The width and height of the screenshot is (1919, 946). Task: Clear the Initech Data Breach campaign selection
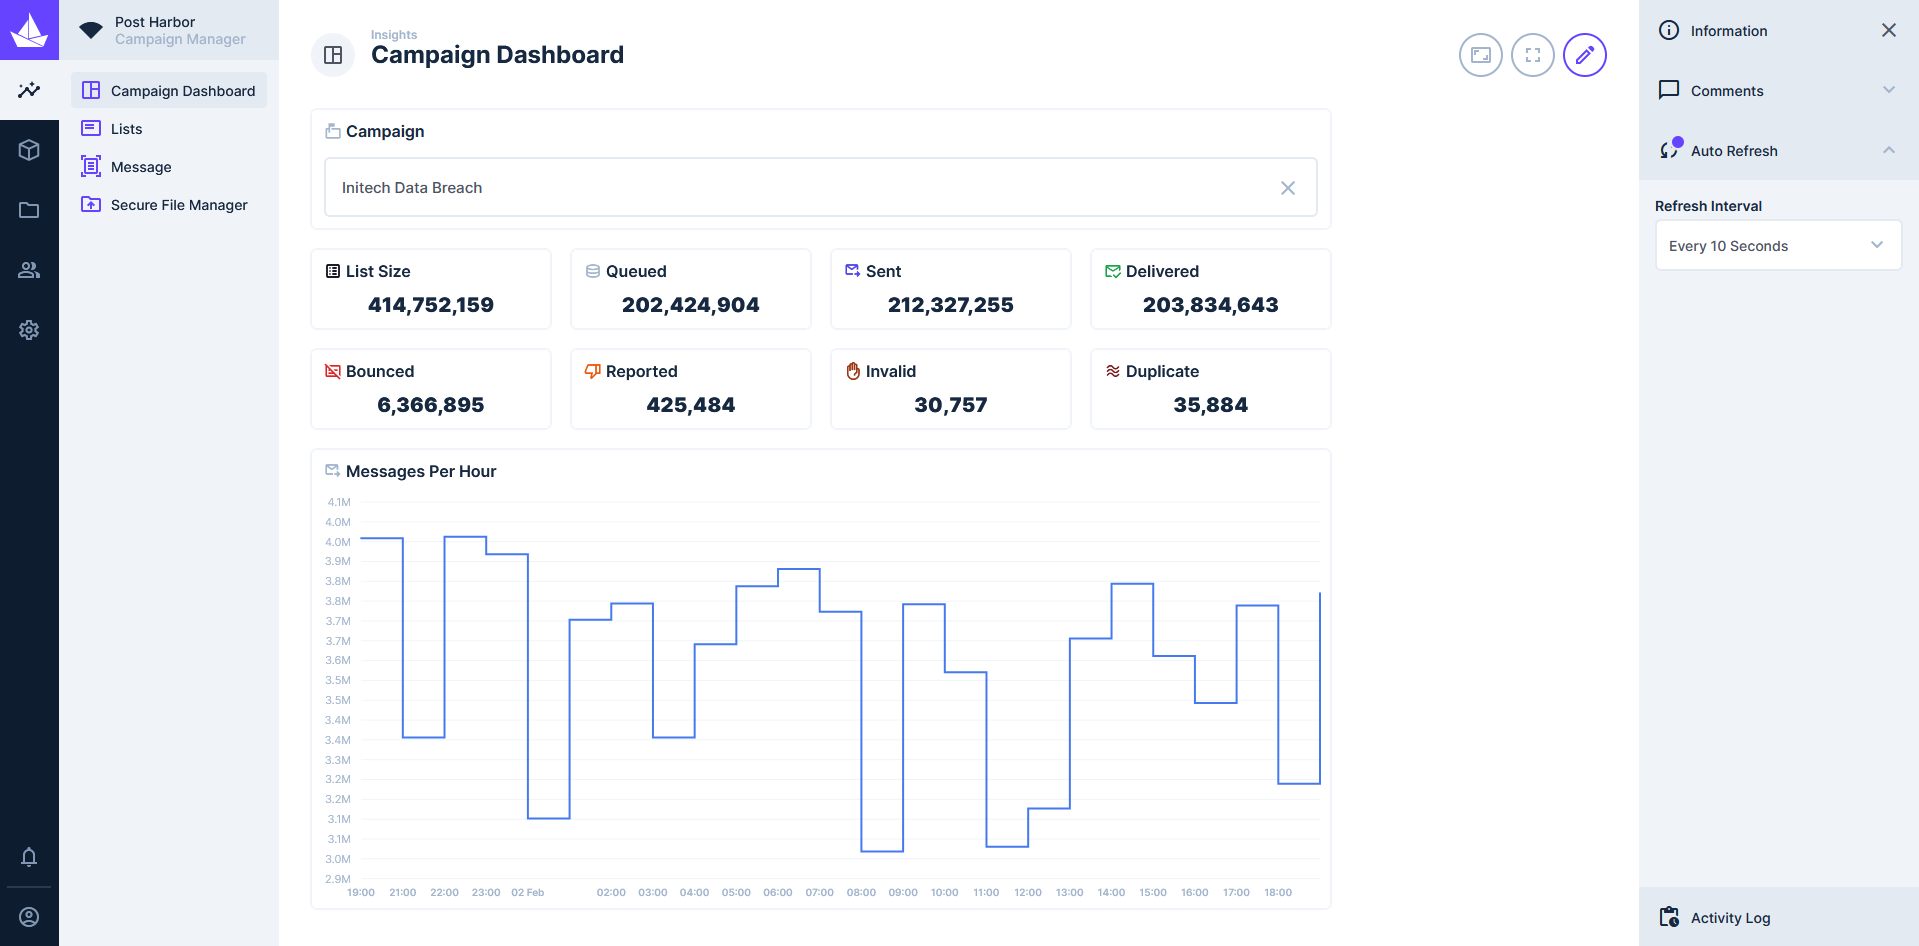[1287, 188]
